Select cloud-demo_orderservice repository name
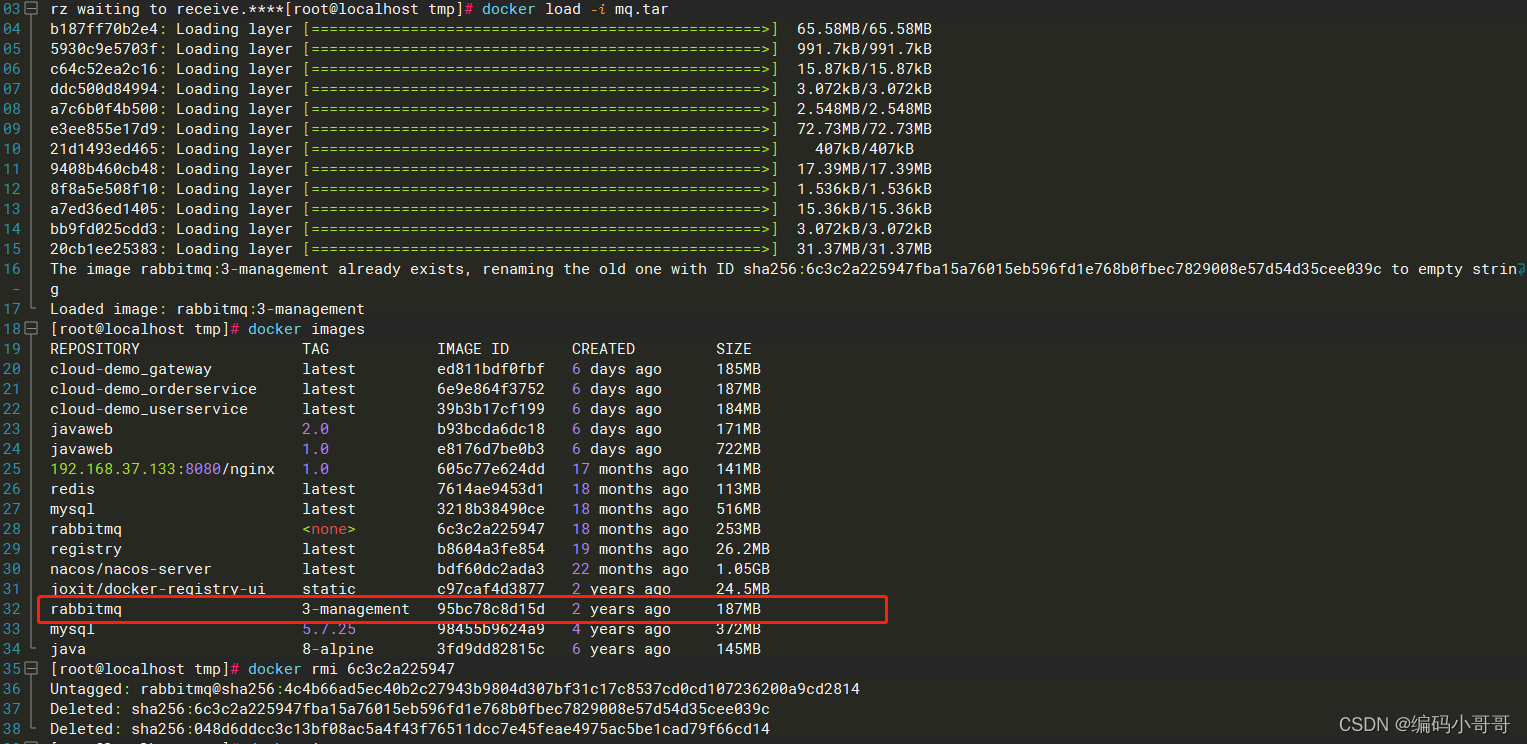 tap(153, 389)
